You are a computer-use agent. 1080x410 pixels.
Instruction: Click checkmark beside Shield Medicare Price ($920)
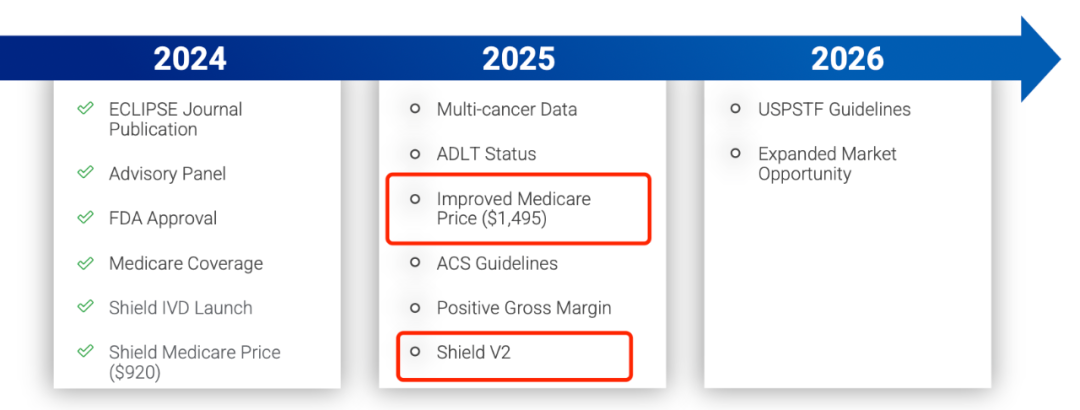(x=85, y=352)
